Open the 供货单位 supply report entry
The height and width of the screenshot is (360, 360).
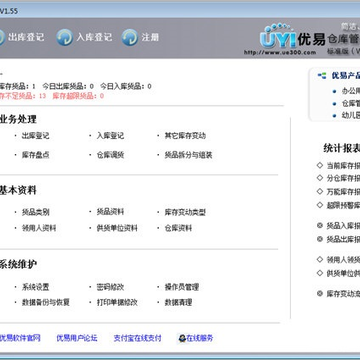click(x=343, y=273)
